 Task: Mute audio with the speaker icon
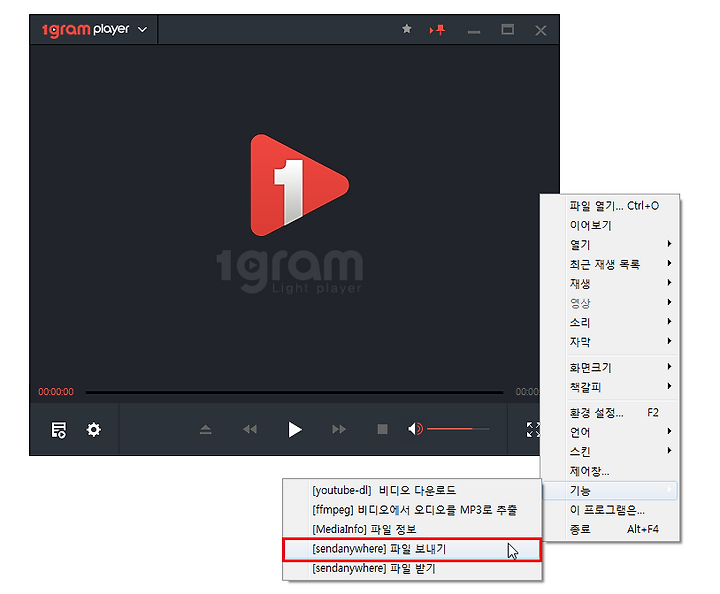pos(415,429)
